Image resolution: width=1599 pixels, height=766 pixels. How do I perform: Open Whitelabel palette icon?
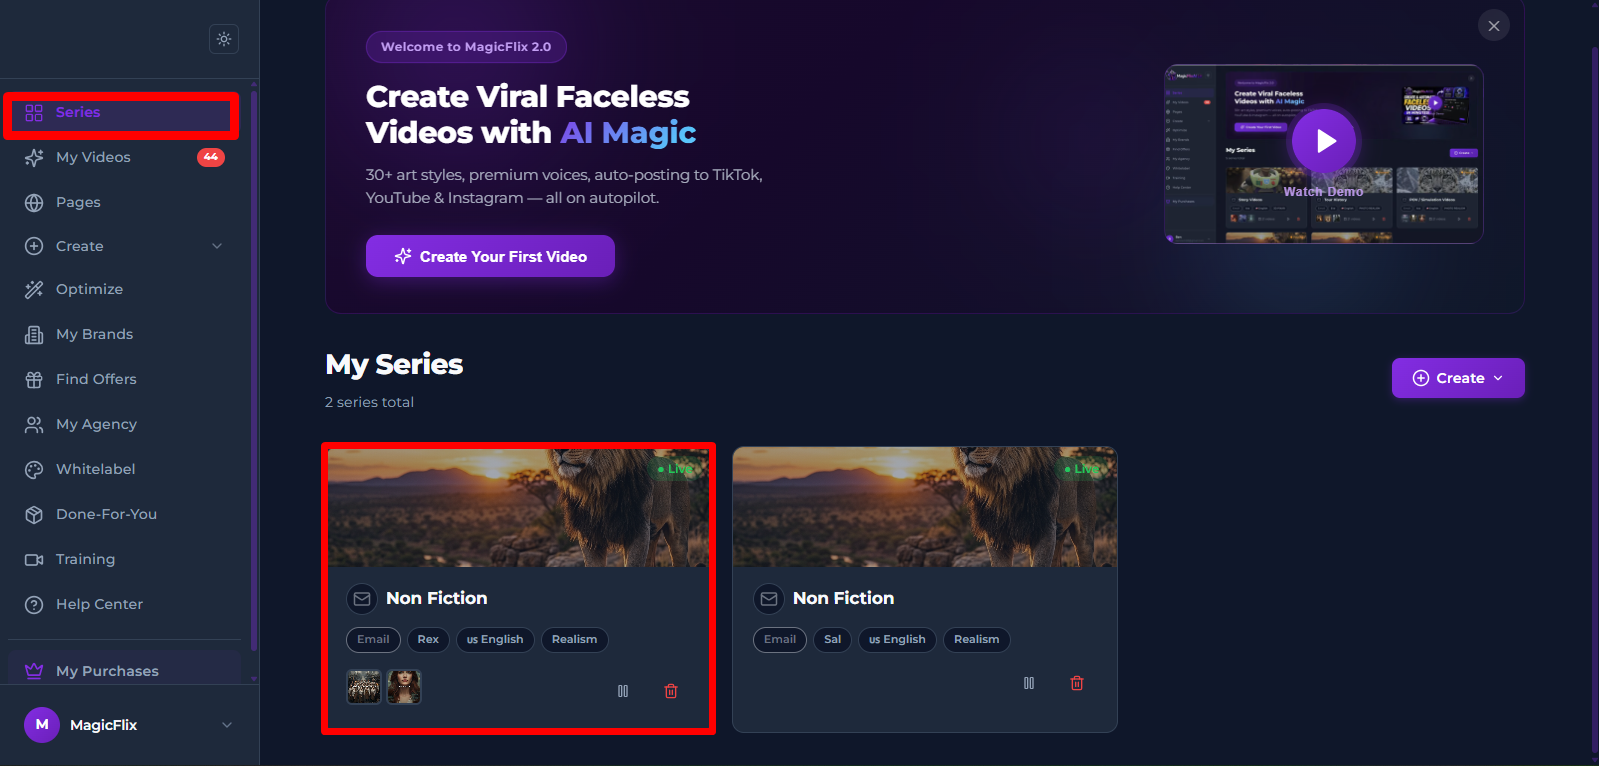point(34,469)
